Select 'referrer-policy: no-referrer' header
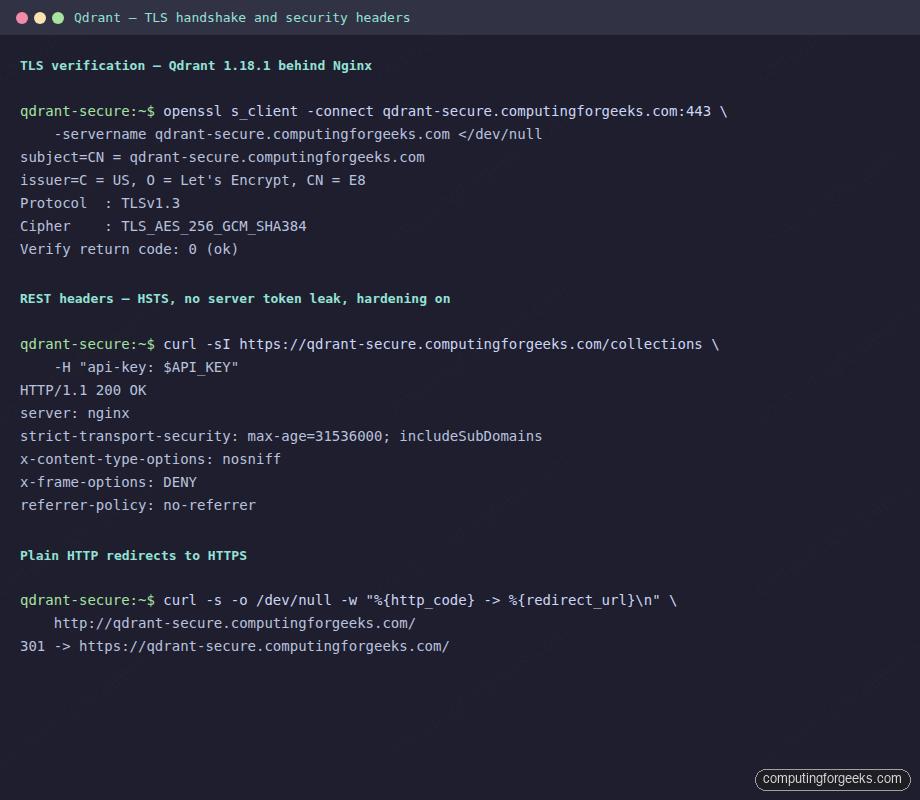This screenshot has height=800, width=920. pyautogui.click(x=138, y=505)
